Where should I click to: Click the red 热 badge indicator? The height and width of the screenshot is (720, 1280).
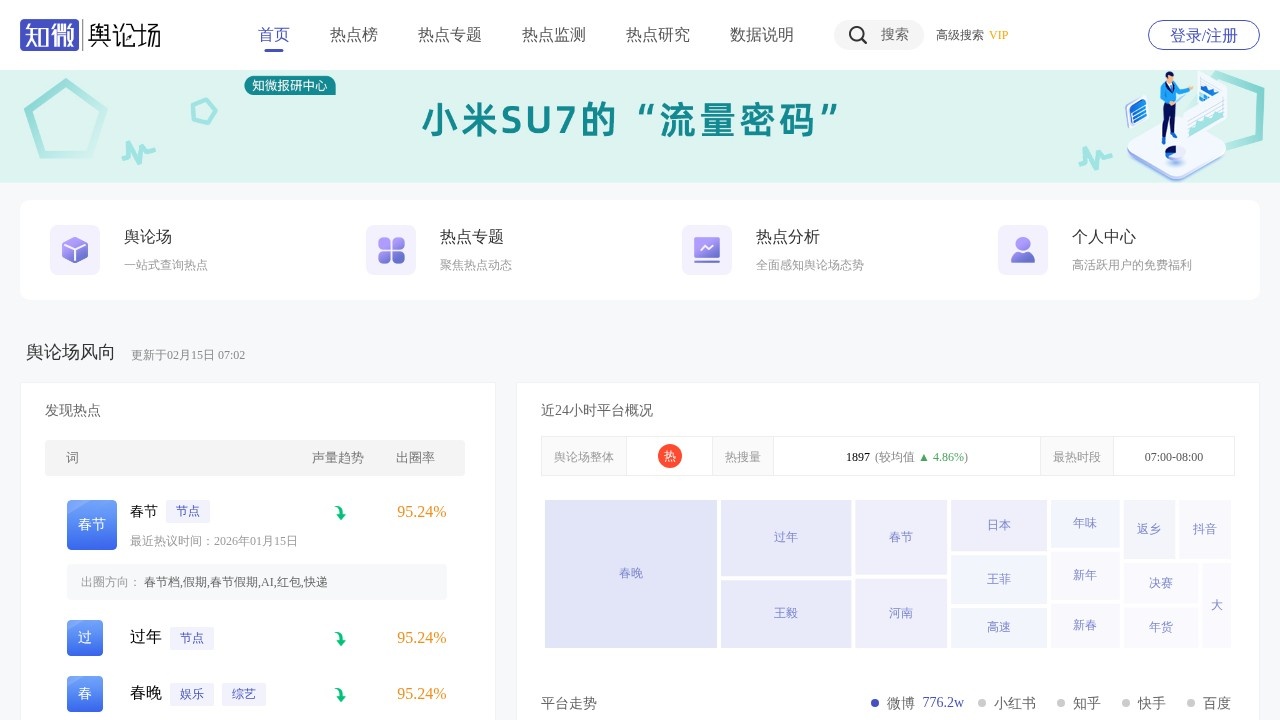pos(670,456)
